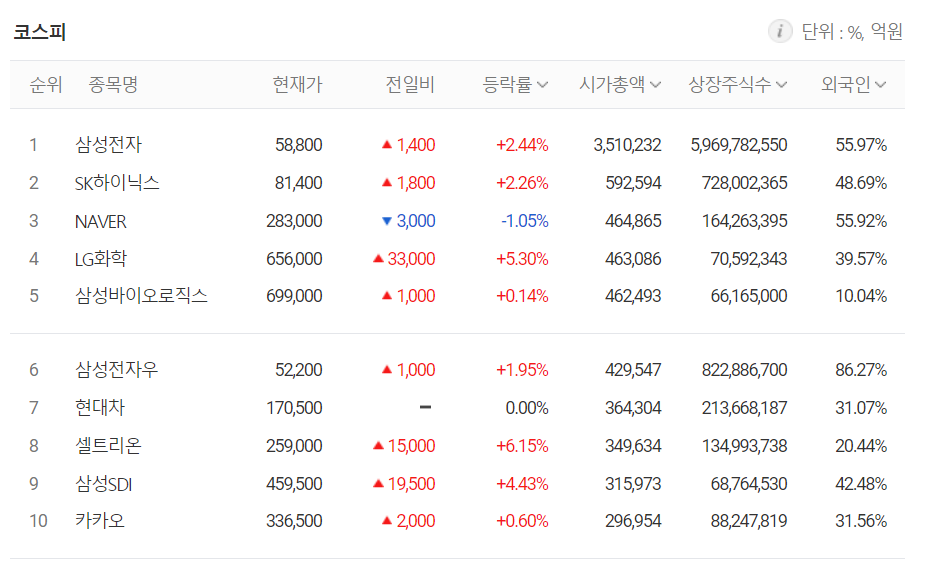This screenshot has height=568, width=926.
Task: Click the -1.05% rate for NAVER
Action: click(x=525, y=221)
